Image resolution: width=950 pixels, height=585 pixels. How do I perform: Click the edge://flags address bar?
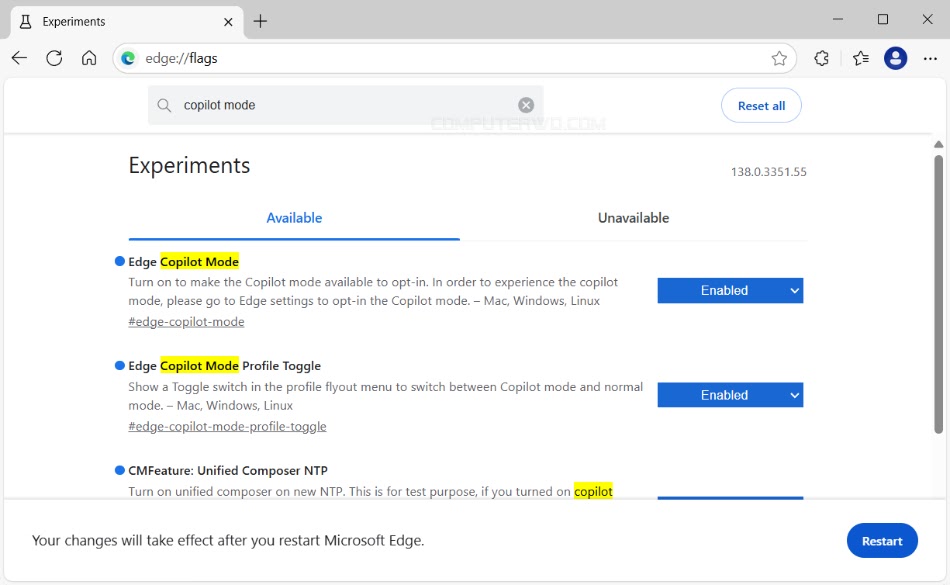[454, 58]
